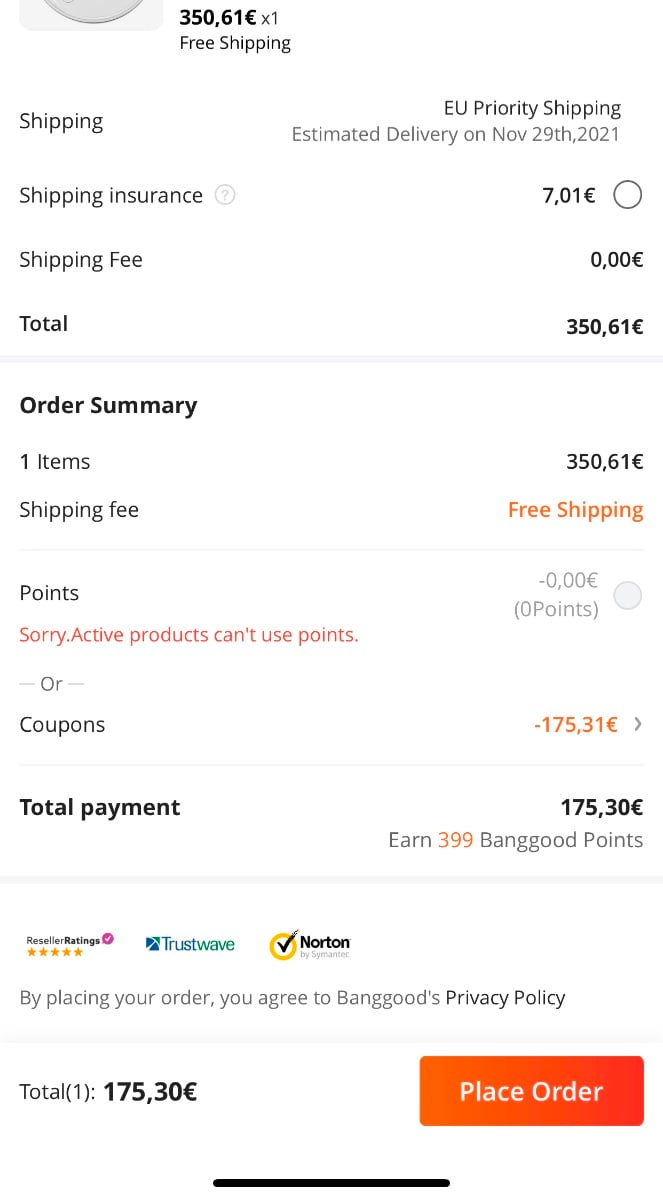This screenshot has width=663, height=1200.
Task: Expand coupons with the chevron arrow
Action: point(638,725)
